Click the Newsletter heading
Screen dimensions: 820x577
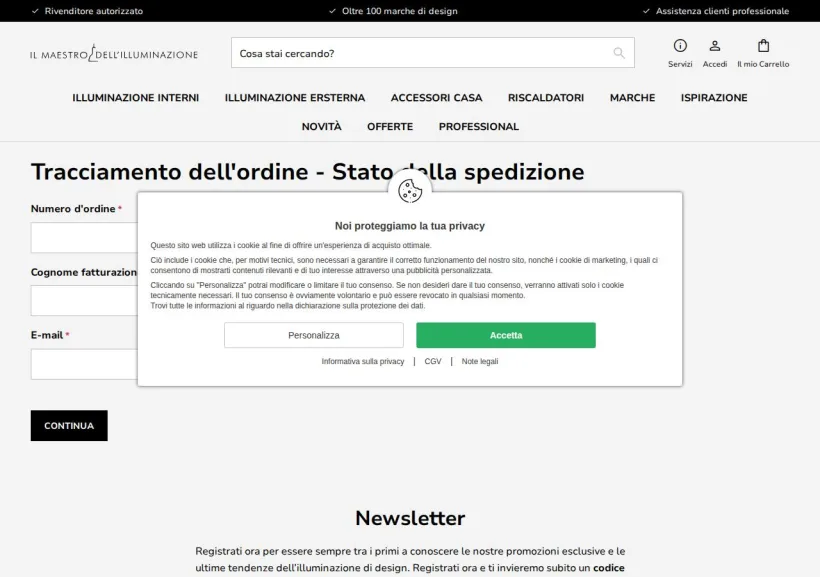point(410,518)
